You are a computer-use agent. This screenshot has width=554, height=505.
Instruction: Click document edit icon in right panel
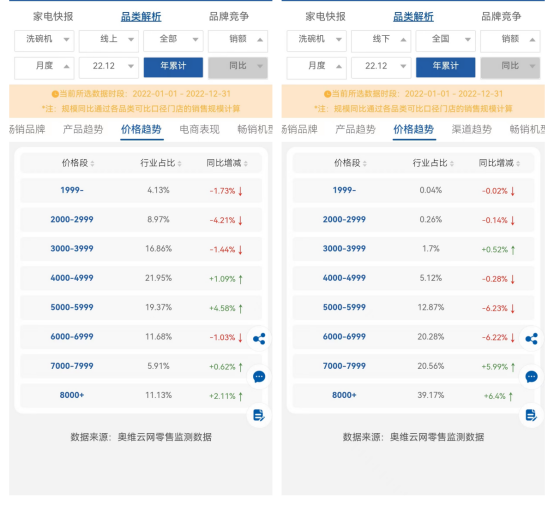coord(531,415)
